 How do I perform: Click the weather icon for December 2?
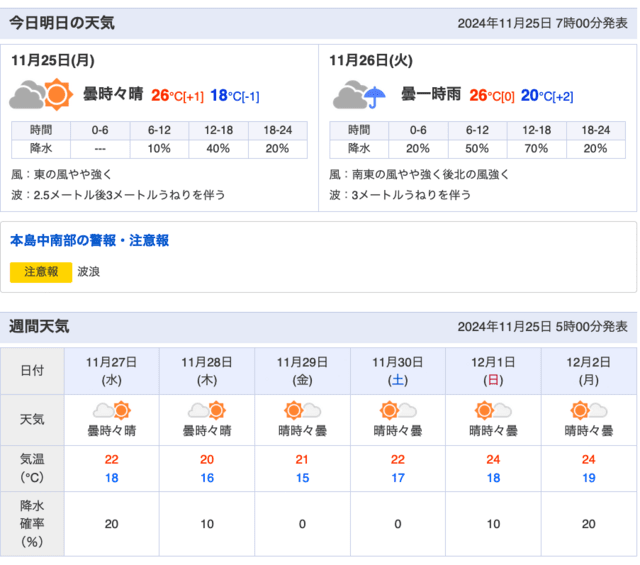pyautogui.click(x=589, y=410)
